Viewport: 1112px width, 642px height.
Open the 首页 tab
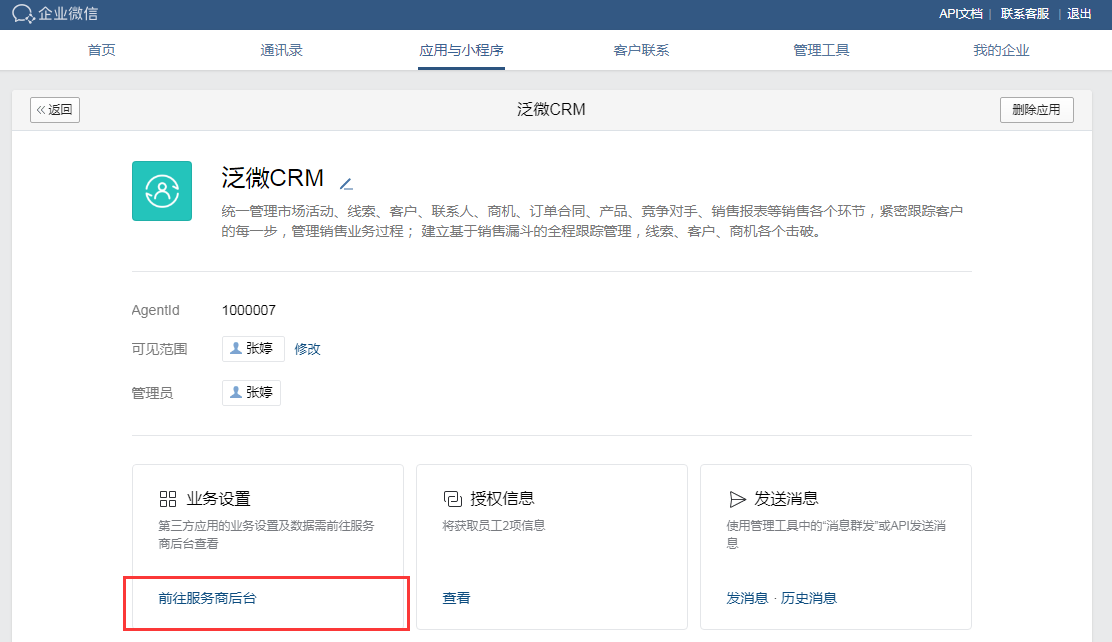point(101,50)
